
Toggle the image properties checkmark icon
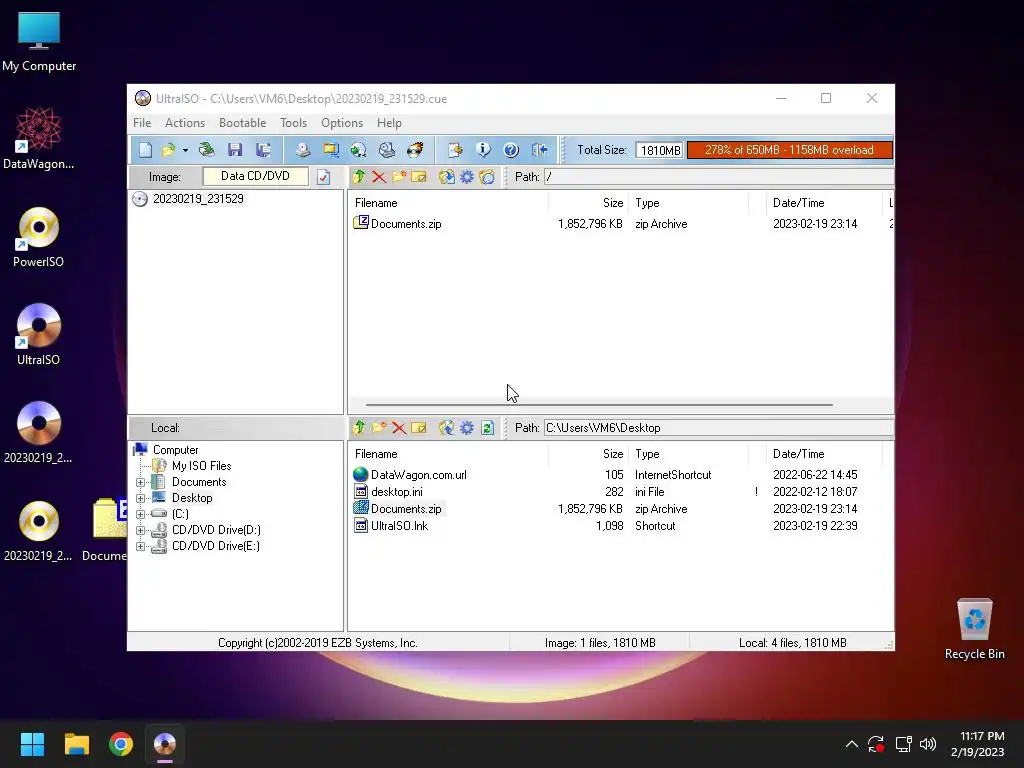pyautogui.click(x=323, y=177)
